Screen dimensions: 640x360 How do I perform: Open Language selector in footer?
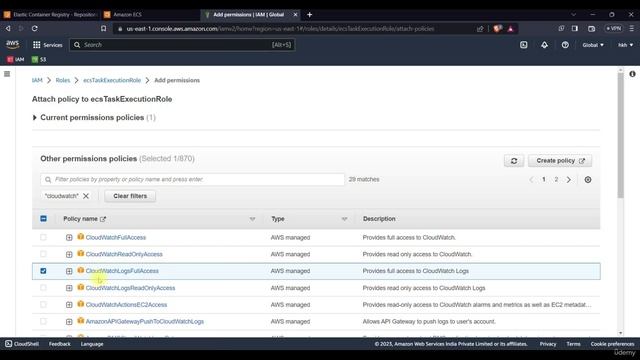[x=92, y=344]
